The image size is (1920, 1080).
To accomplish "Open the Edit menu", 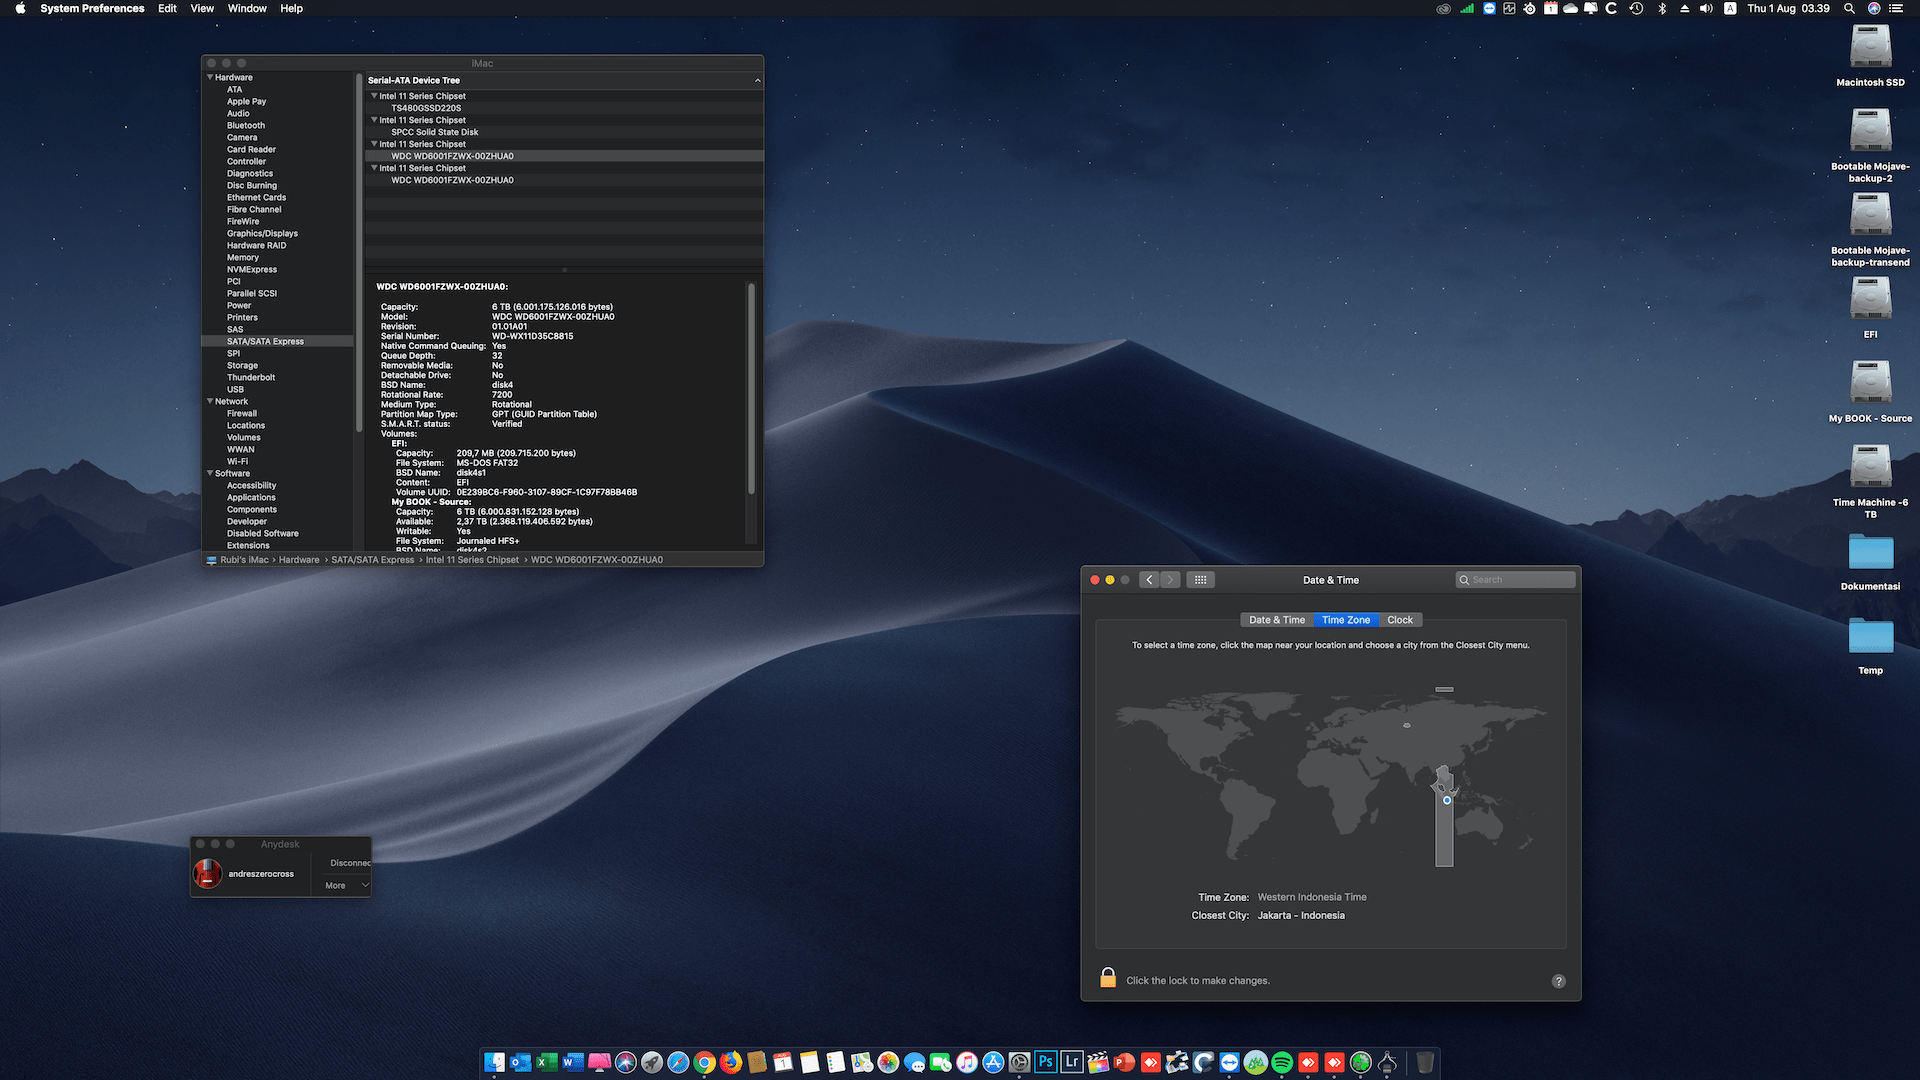I will pos(167,8).
